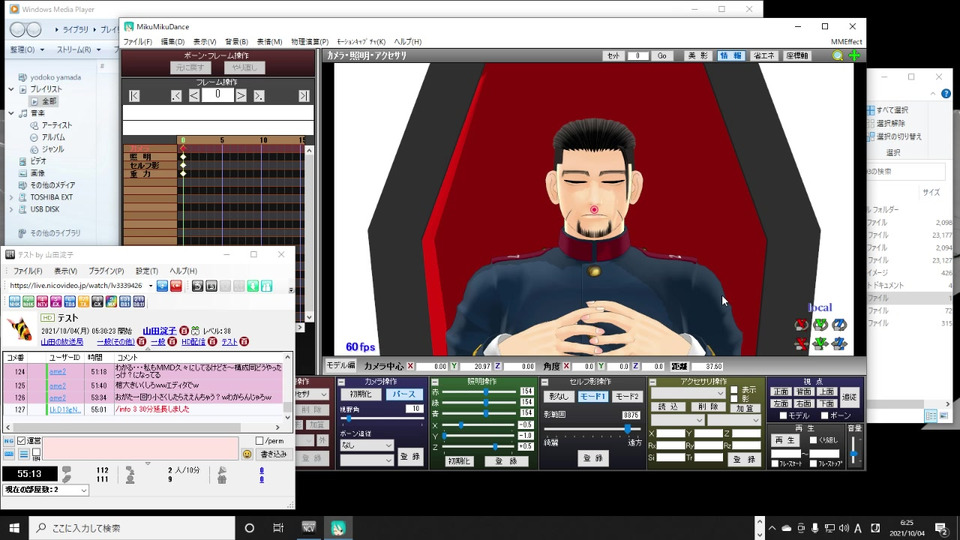Toggle the 運営 checkbox in comment viewer
The image size is (960, 540).
21,441
